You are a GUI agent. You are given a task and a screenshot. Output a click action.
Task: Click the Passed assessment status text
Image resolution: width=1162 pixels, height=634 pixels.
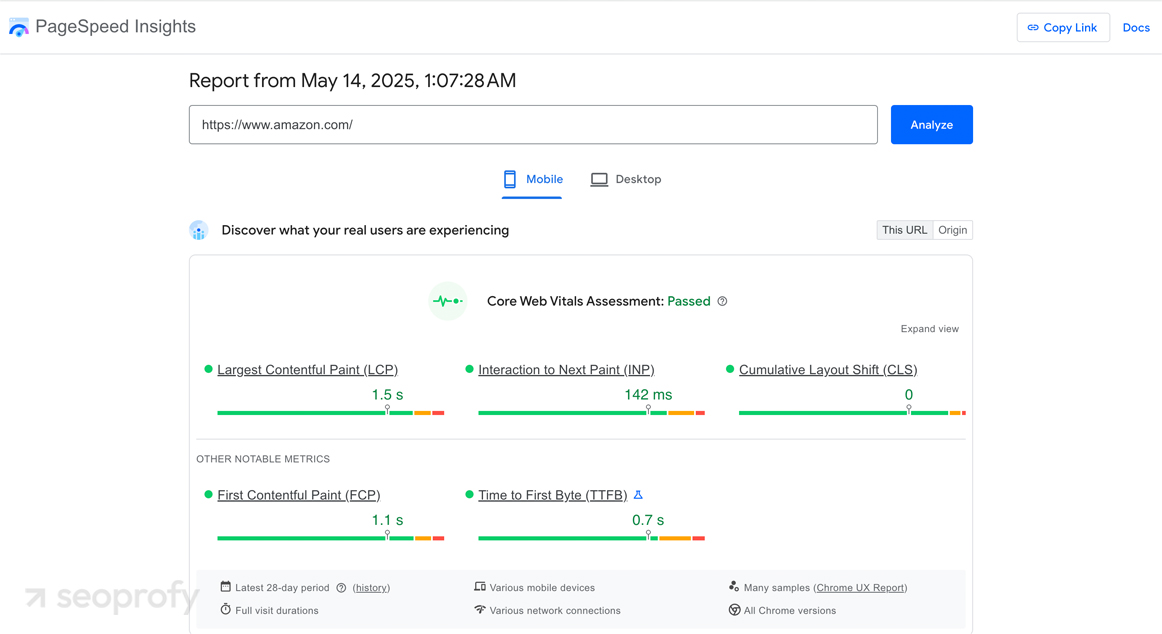pos(688,301)
